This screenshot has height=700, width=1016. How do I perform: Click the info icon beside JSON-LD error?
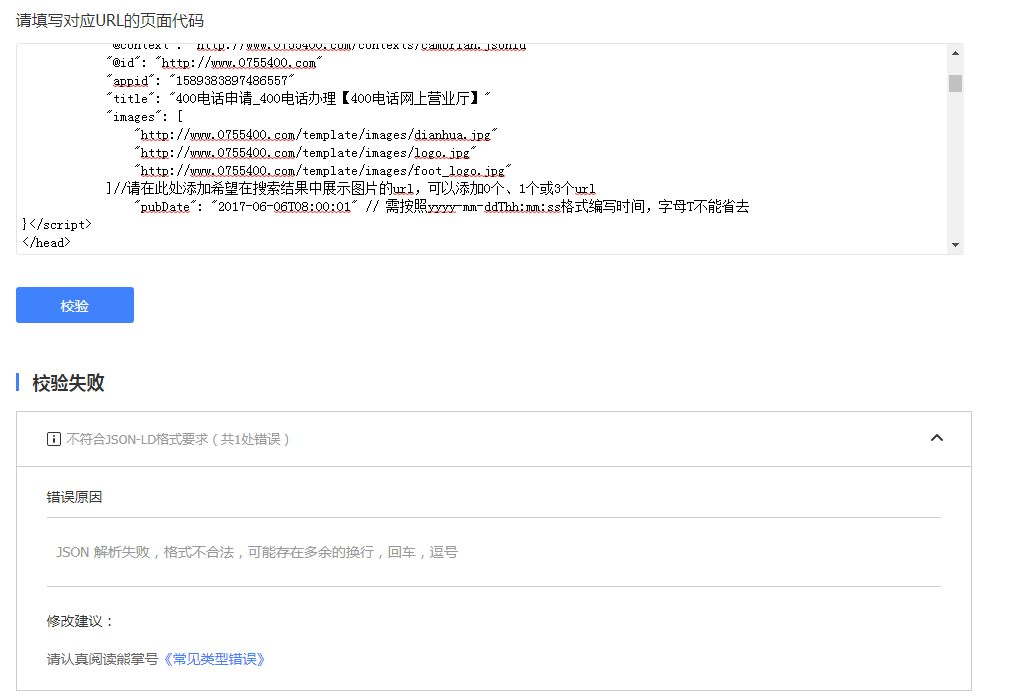[54, 439]
